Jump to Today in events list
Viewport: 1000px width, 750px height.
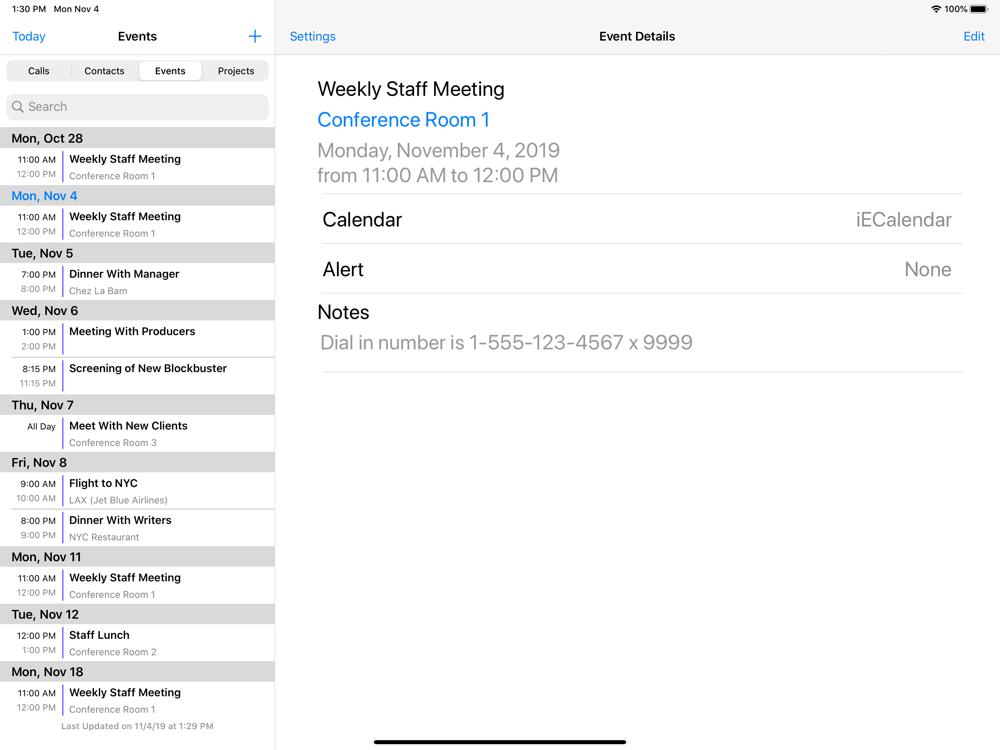tap(29, 37)
